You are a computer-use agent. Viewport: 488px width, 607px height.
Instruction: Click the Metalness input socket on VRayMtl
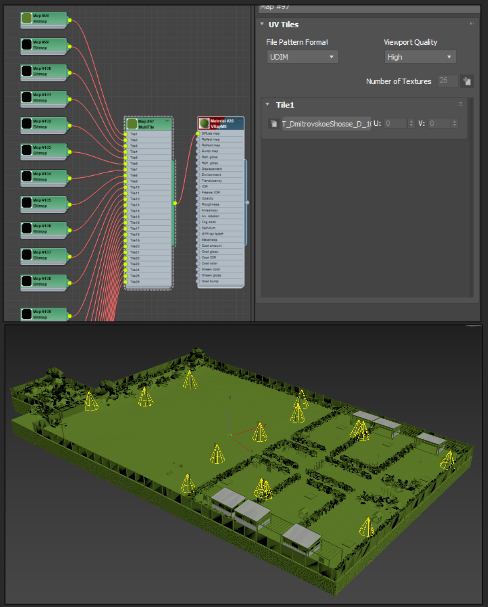click(198, 240)
